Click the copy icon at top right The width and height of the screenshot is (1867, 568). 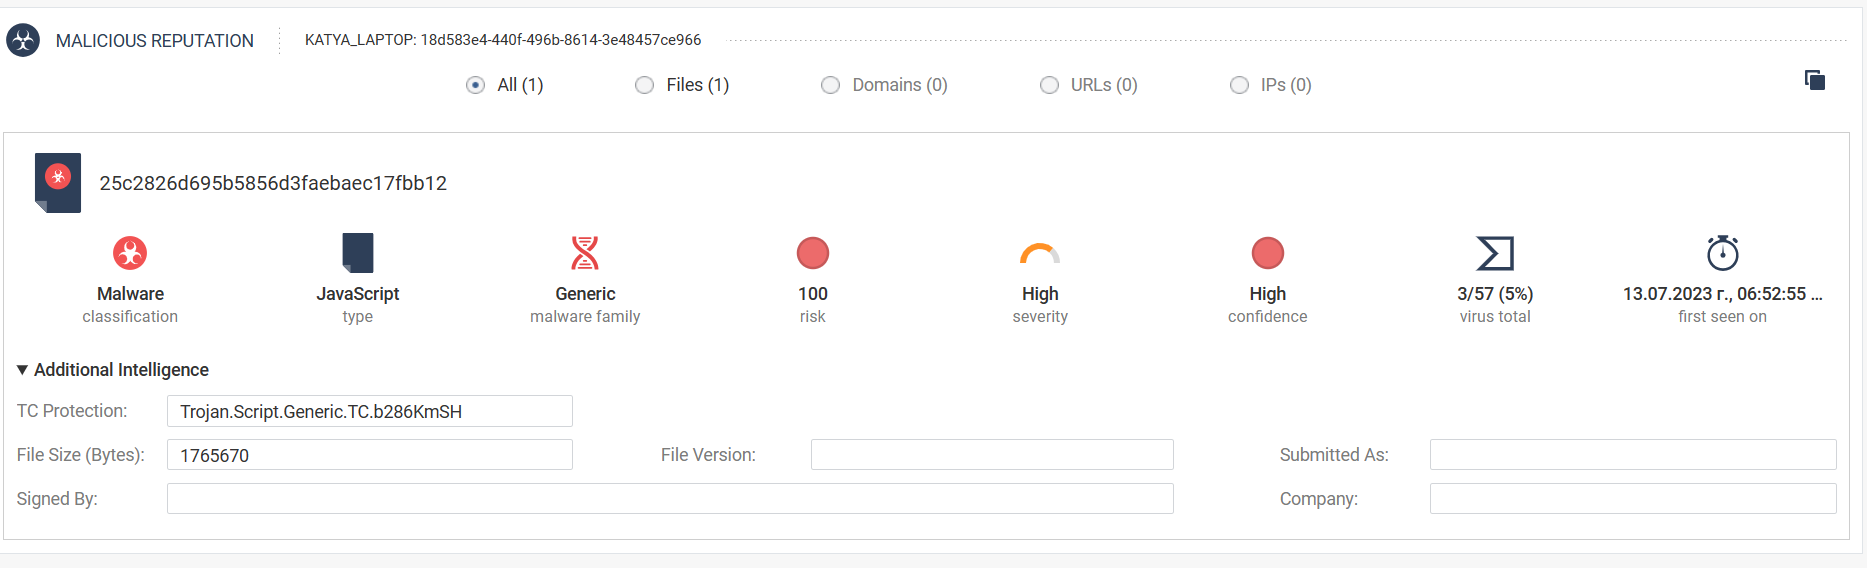1814,80
